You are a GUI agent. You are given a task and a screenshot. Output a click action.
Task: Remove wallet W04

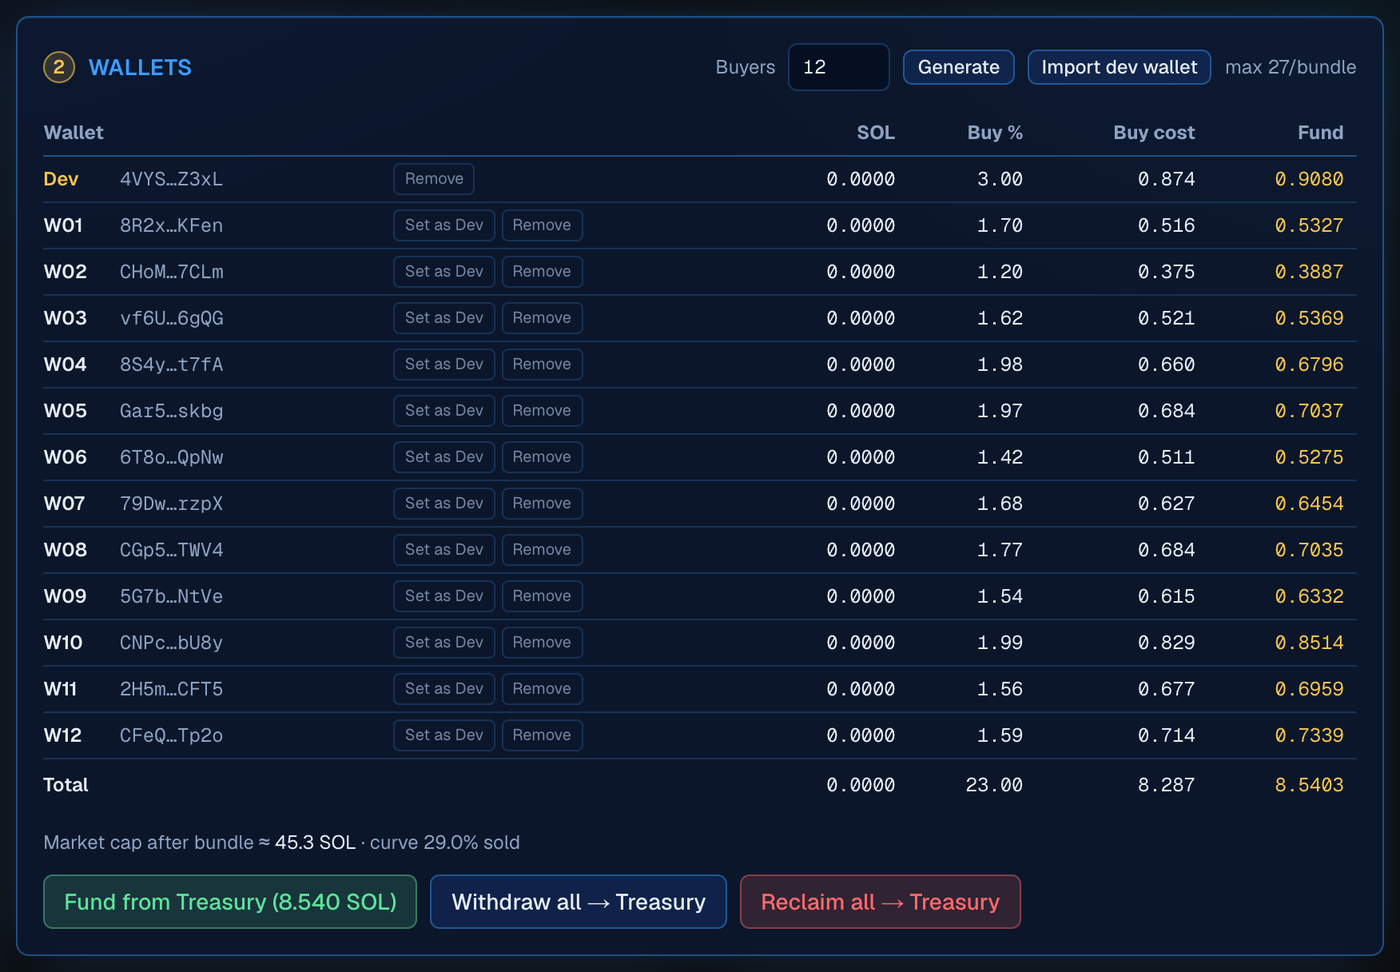pyautogui.click(x=542, y=364)
